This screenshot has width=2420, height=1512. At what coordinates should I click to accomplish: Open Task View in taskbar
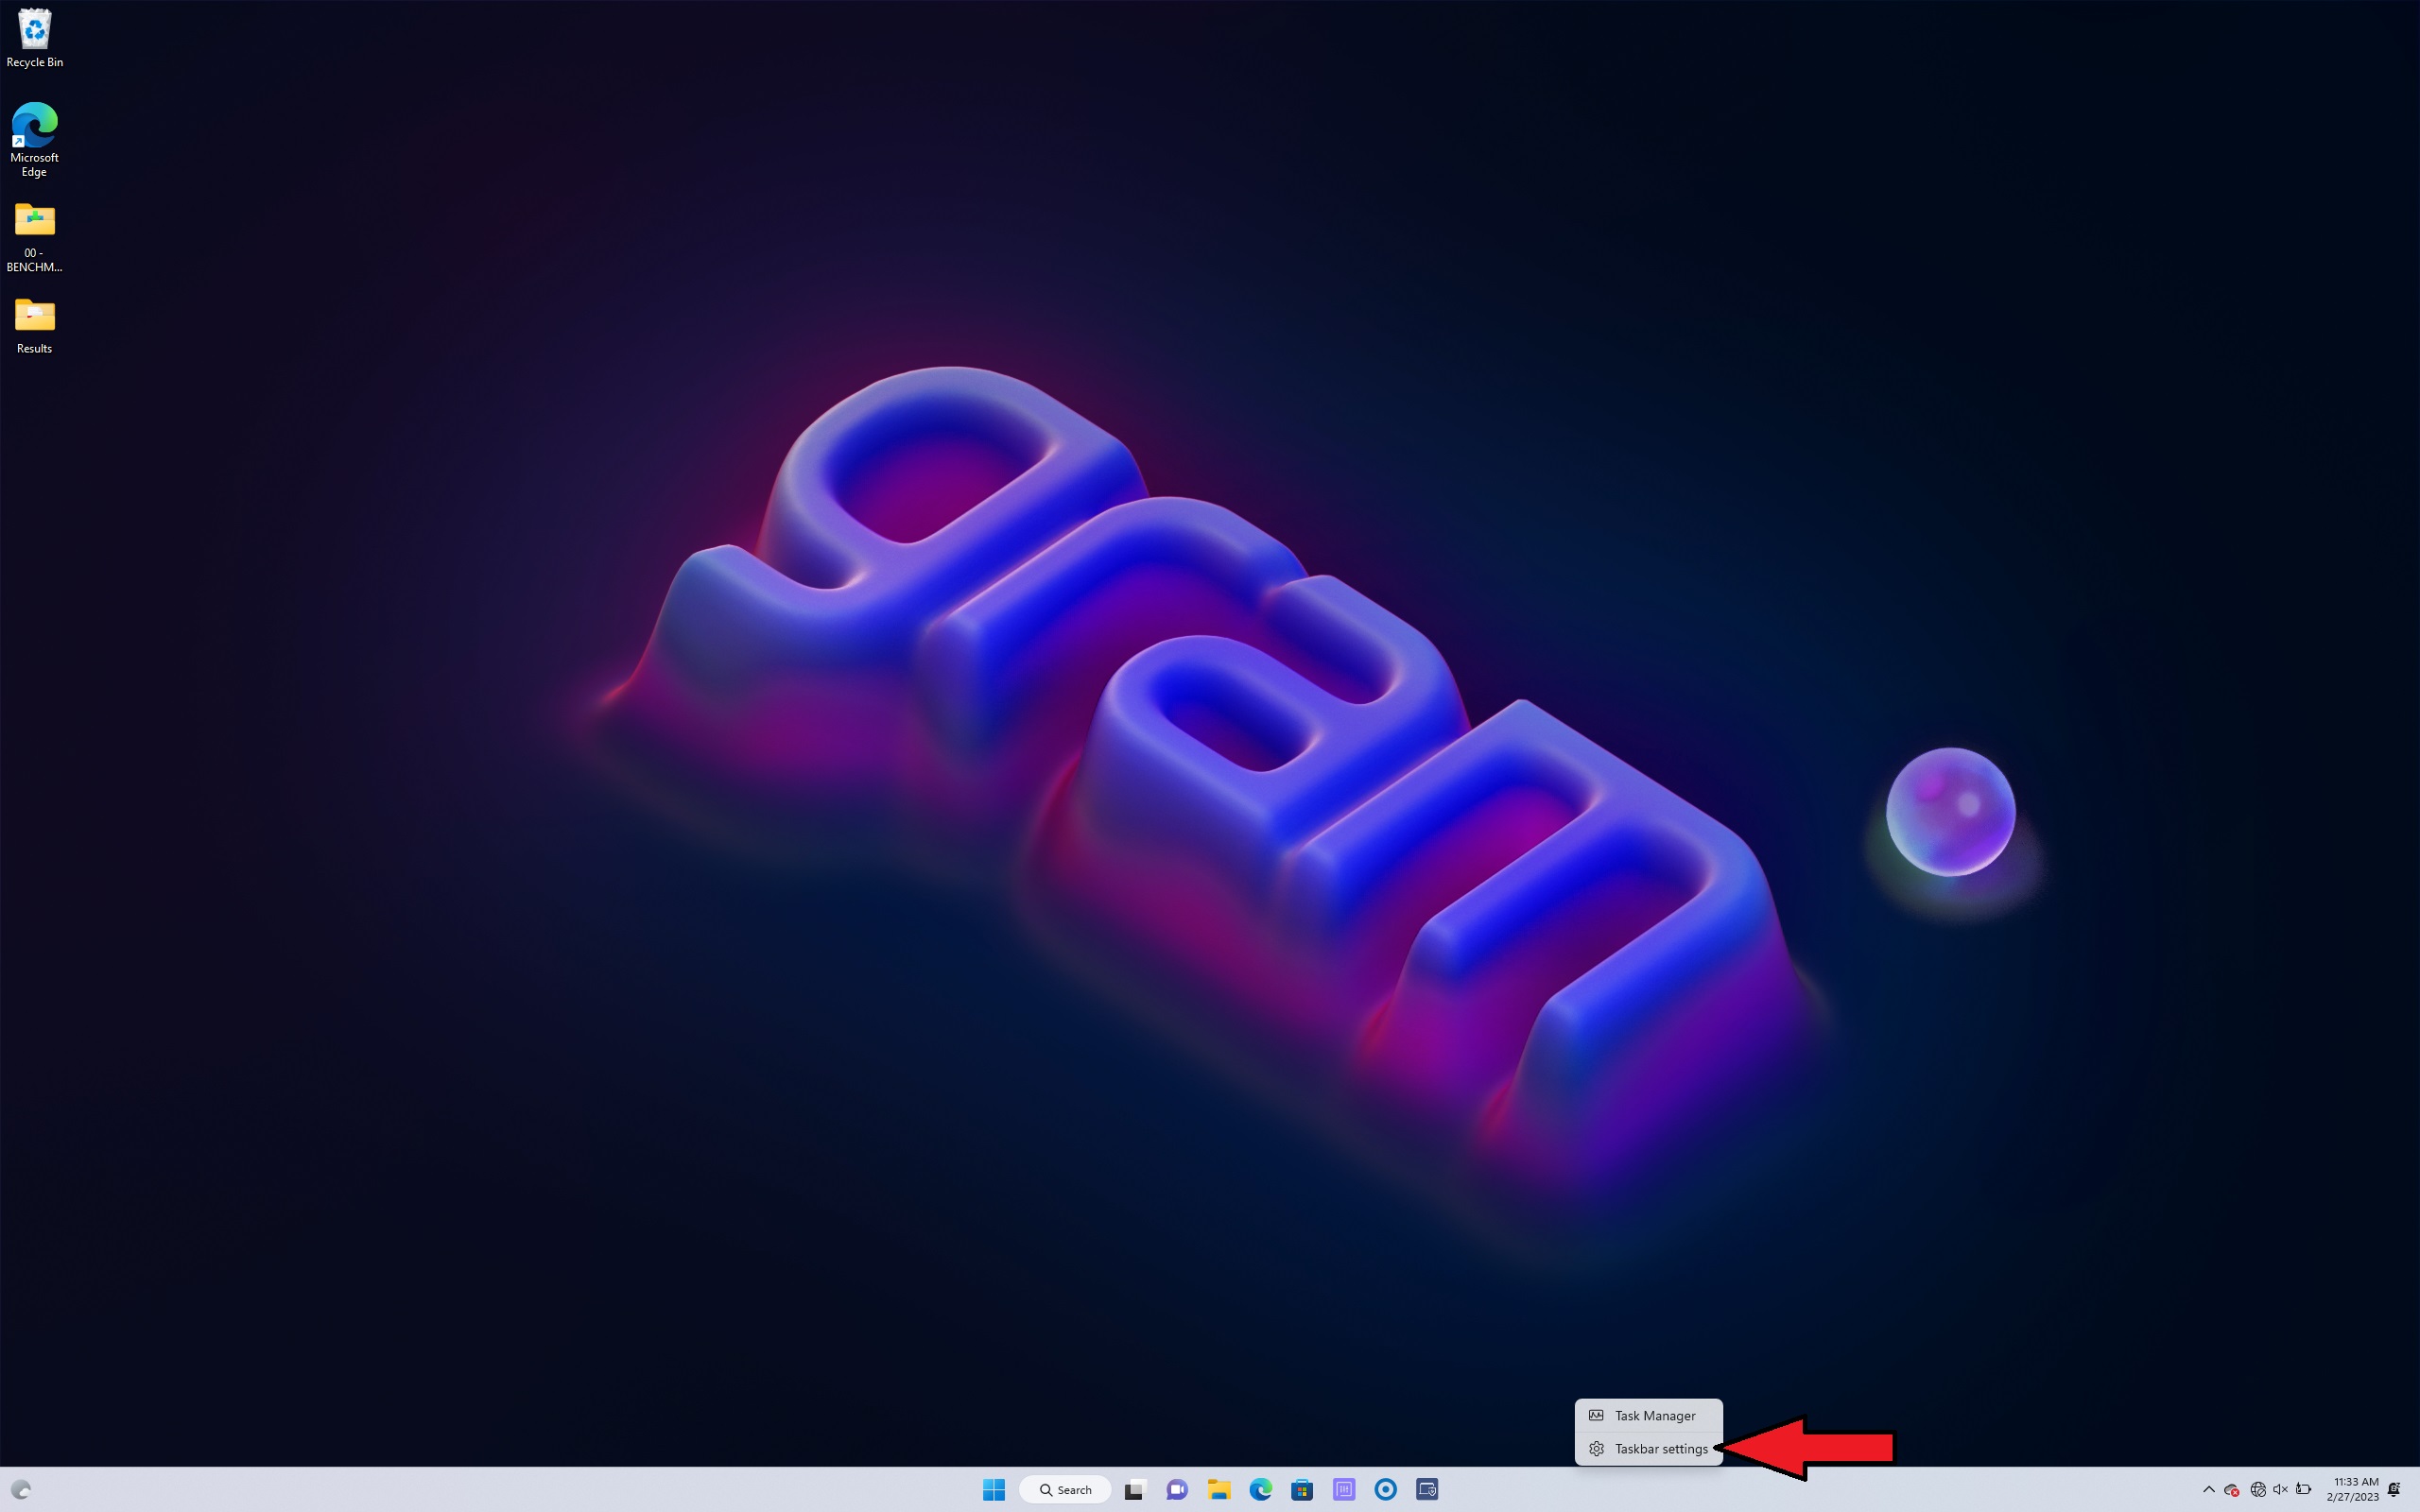(1134, 1489)
